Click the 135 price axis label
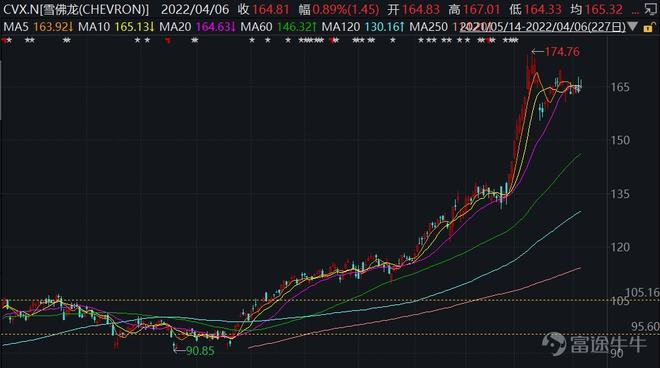Image resolution: width=660 pixels, height=368 pixels. (x=620, y=194)
